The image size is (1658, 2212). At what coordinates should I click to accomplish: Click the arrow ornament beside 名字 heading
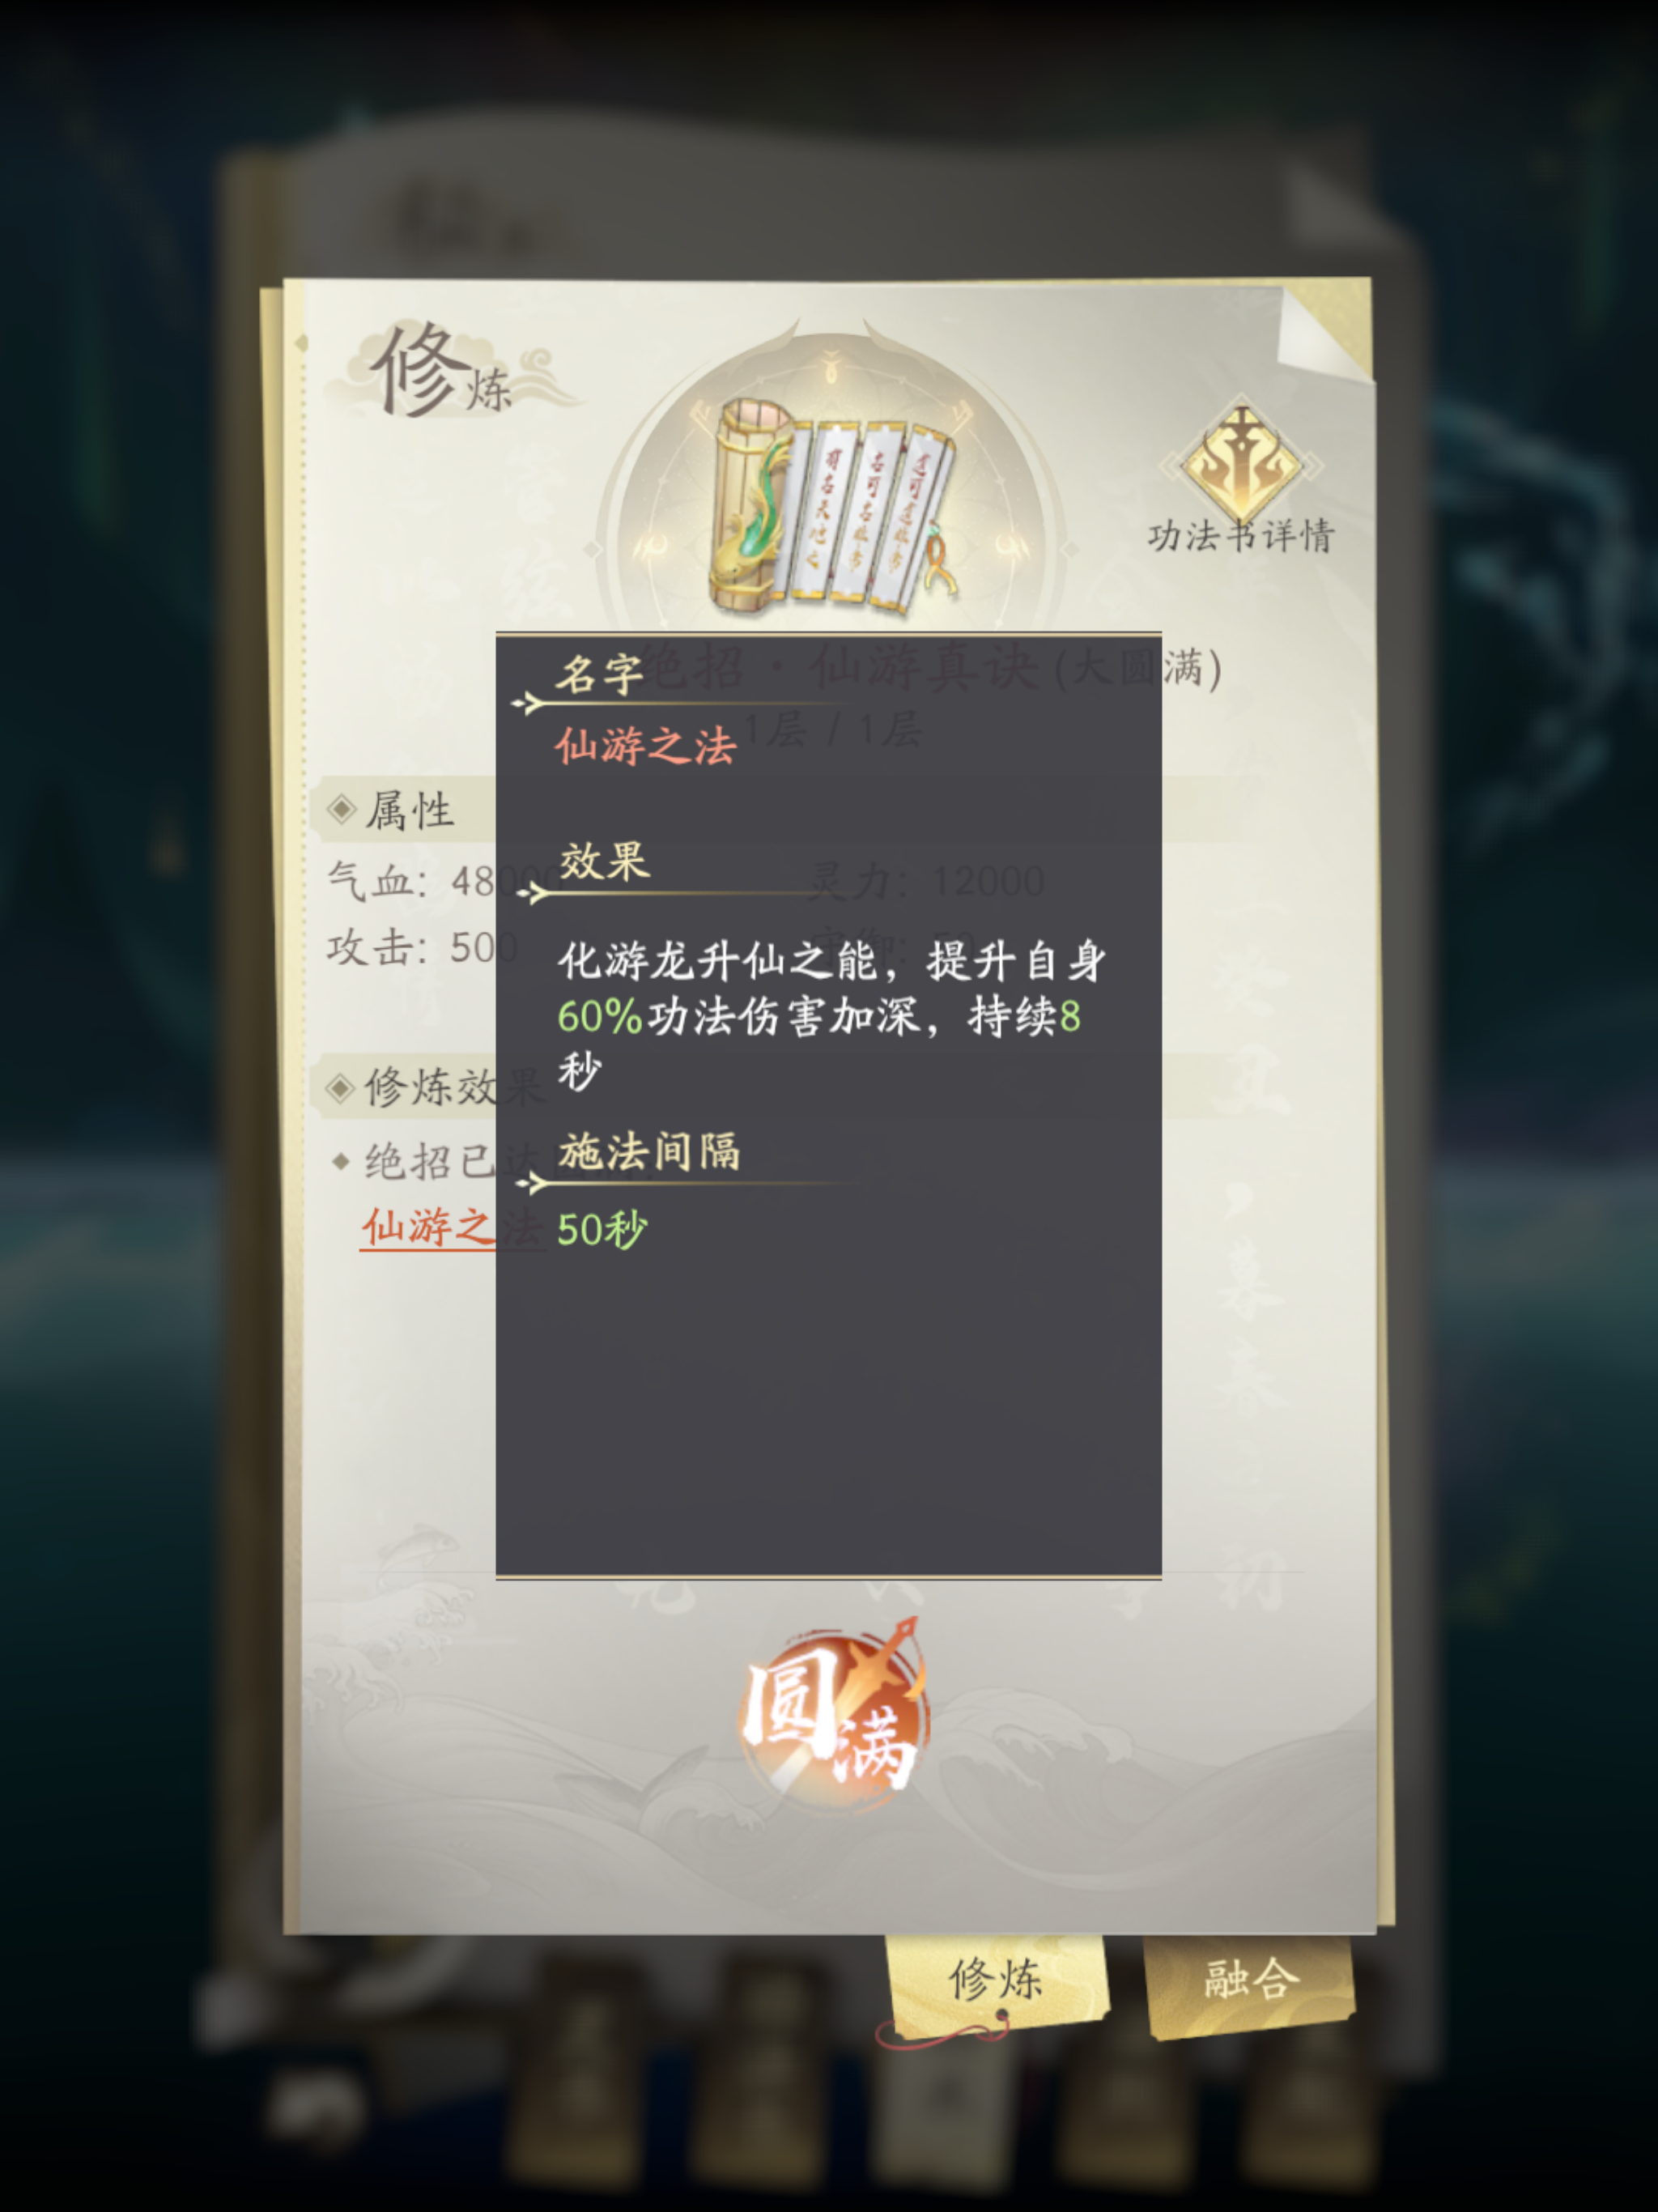[527, 704]
